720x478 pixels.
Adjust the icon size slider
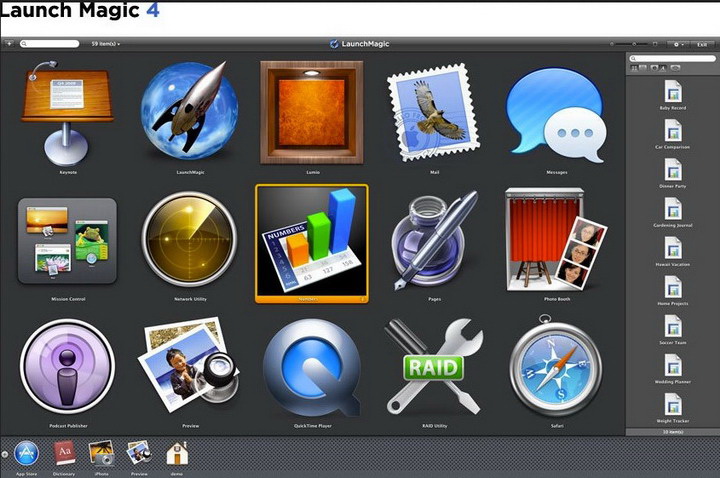click(634, 44)
